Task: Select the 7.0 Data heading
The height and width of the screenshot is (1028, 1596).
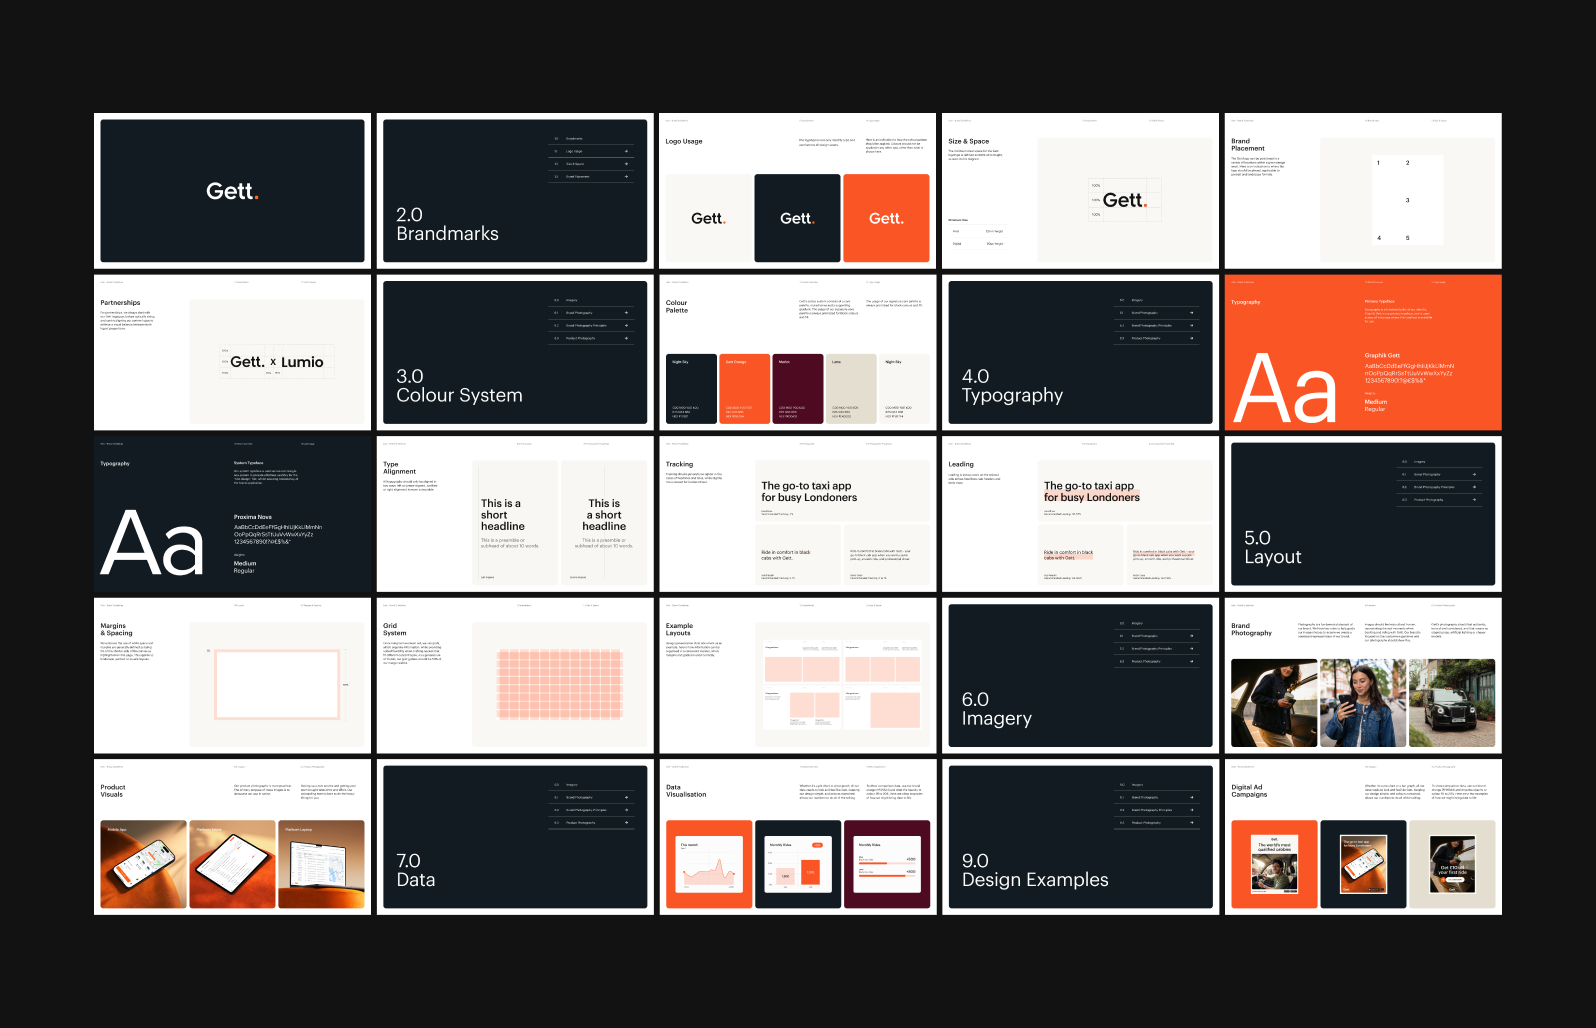Action: tap(415, 870)
